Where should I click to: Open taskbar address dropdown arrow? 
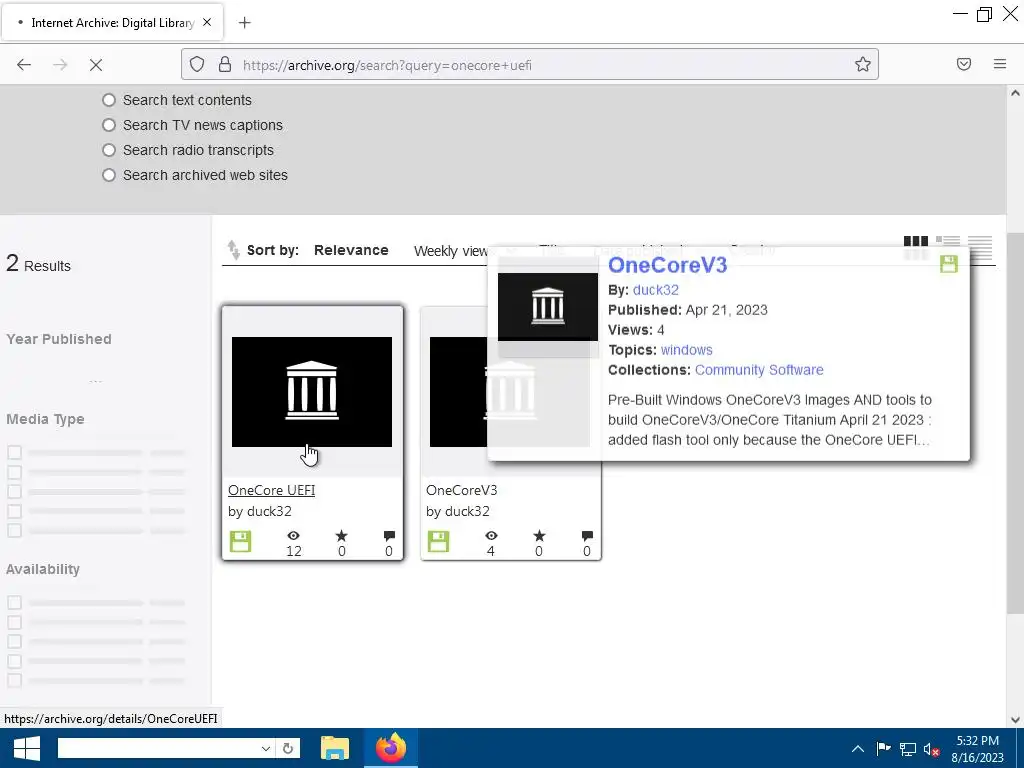(x=266, y=748)
